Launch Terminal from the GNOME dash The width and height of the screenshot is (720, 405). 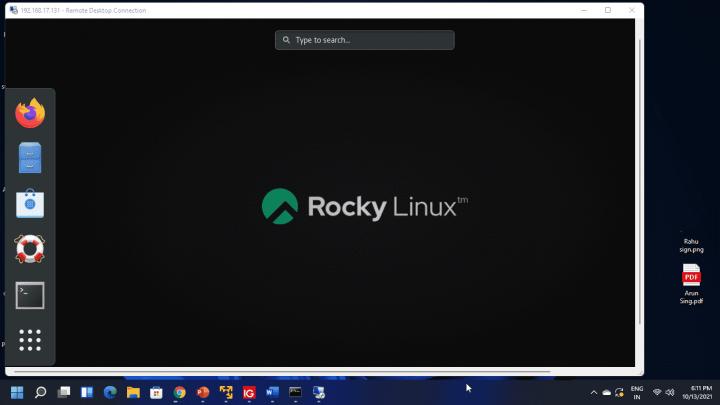(x=30, y=295)
